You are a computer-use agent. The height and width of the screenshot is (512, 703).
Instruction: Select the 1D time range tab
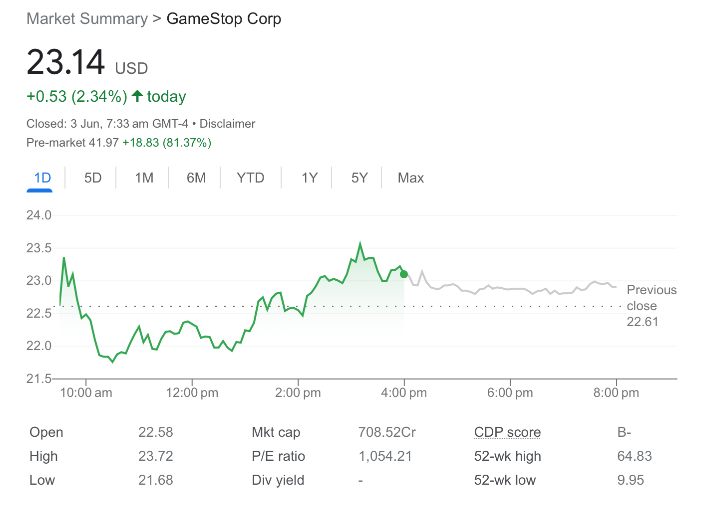(42, 178)
